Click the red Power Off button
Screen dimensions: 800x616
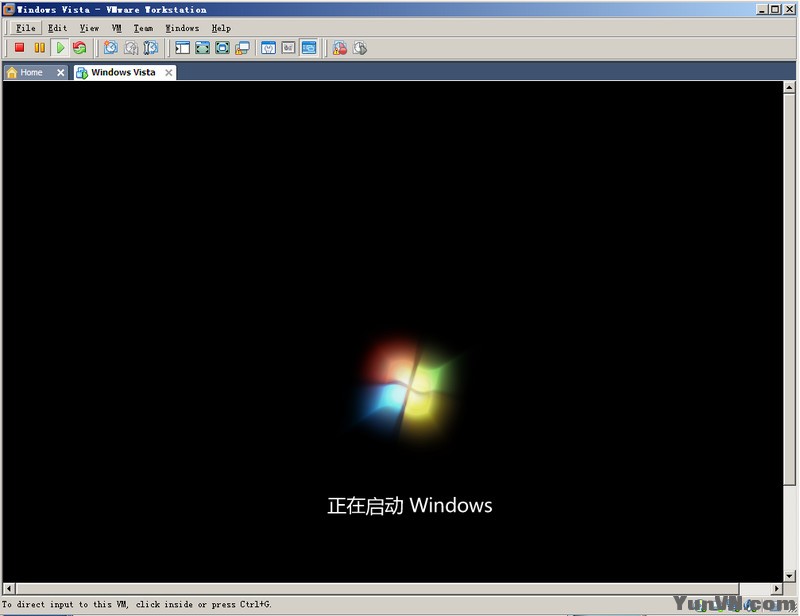click(x=19, y=48)
